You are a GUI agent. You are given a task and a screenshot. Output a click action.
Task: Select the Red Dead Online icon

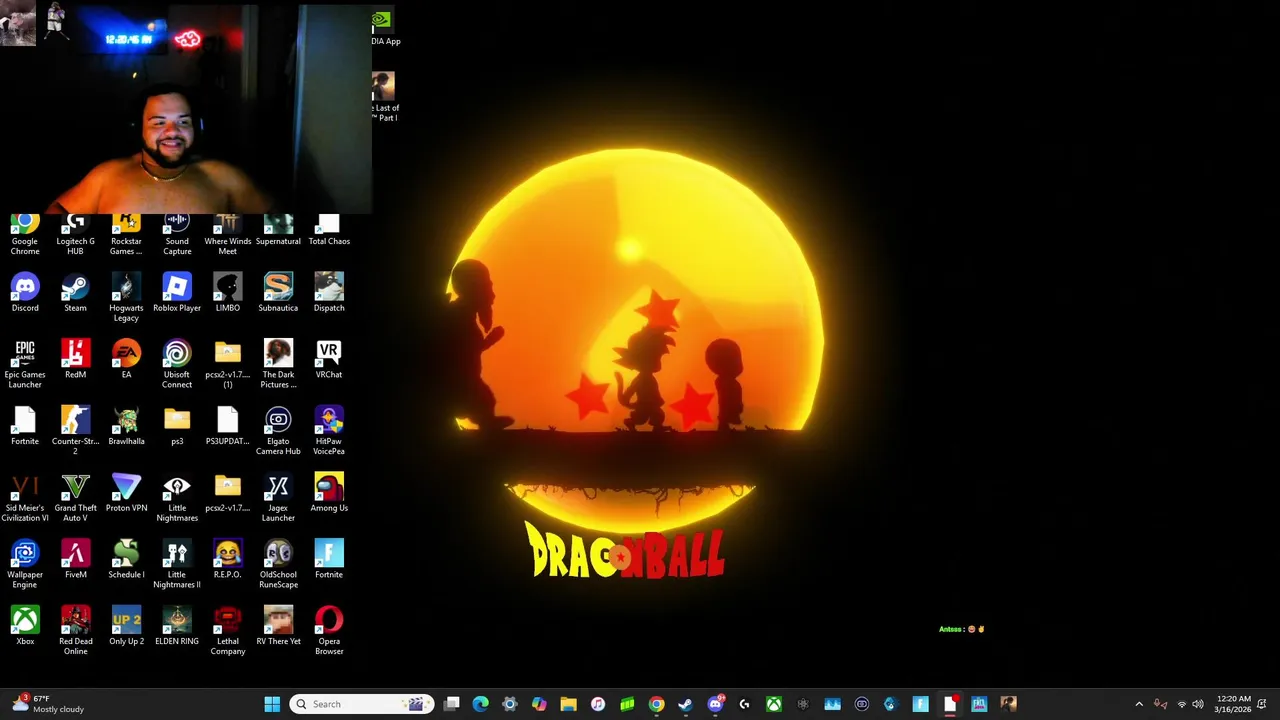pyautogui.click(x=75, y=632)
